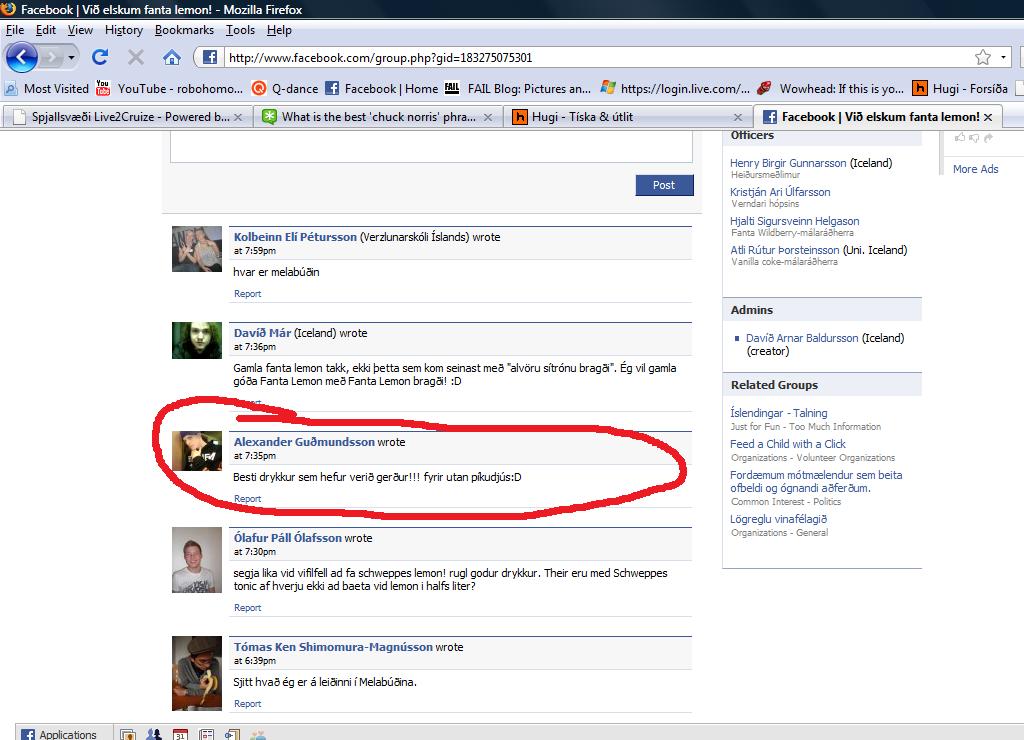Report Alexander Guðmundsson's wall post
Image resolution: width=1024 pixels, height=740 pixels.
coord(248,499)
